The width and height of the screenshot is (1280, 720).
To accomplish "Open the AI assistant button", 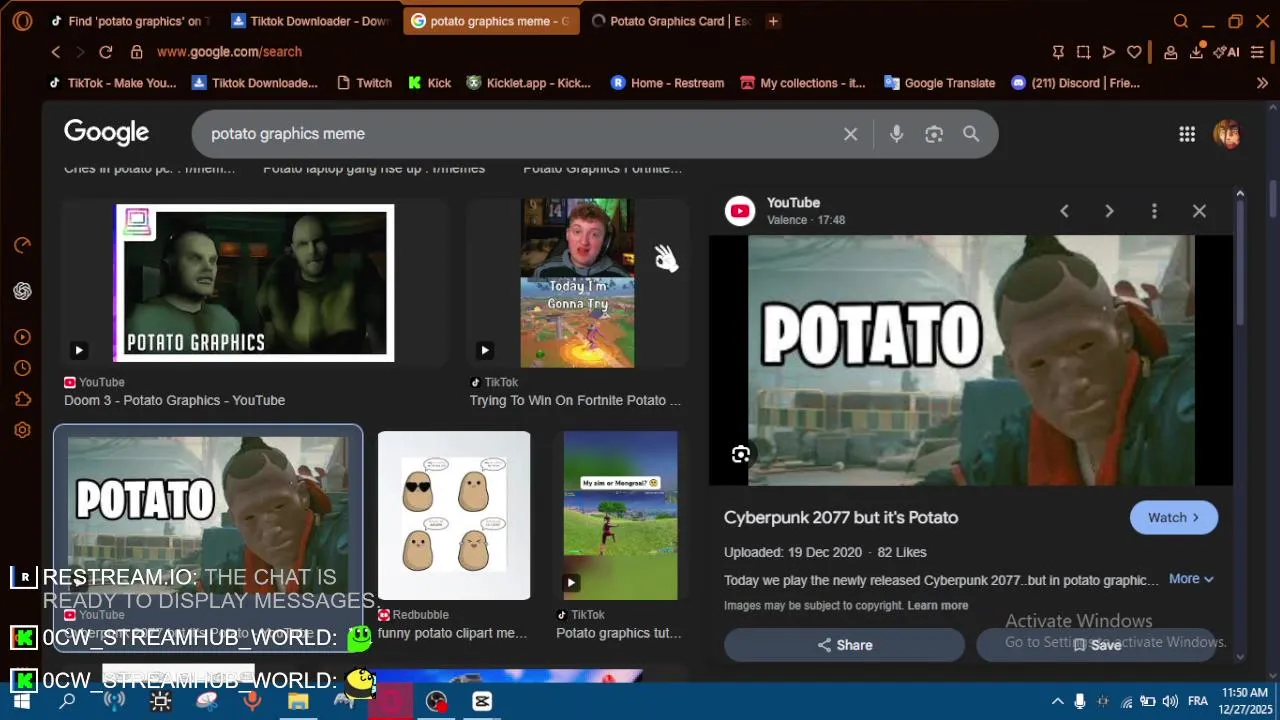I will pyautogui.click(x=1227, y=52).
